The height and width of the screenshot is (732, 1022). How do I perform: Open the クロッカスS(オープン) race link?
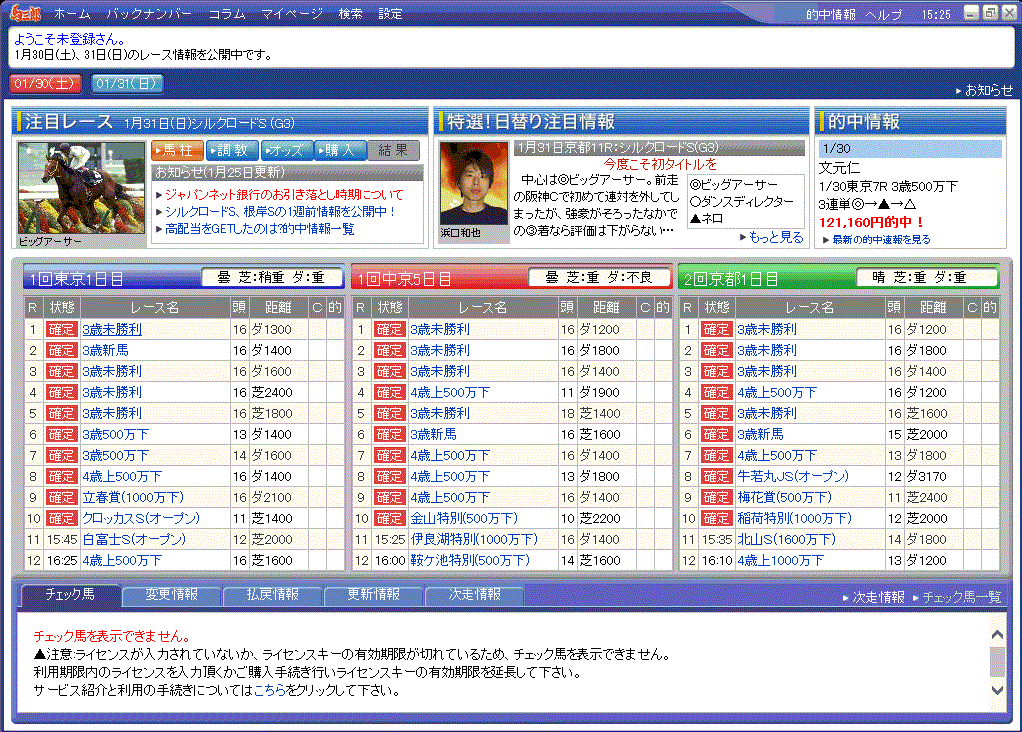(x=141, y=518)
